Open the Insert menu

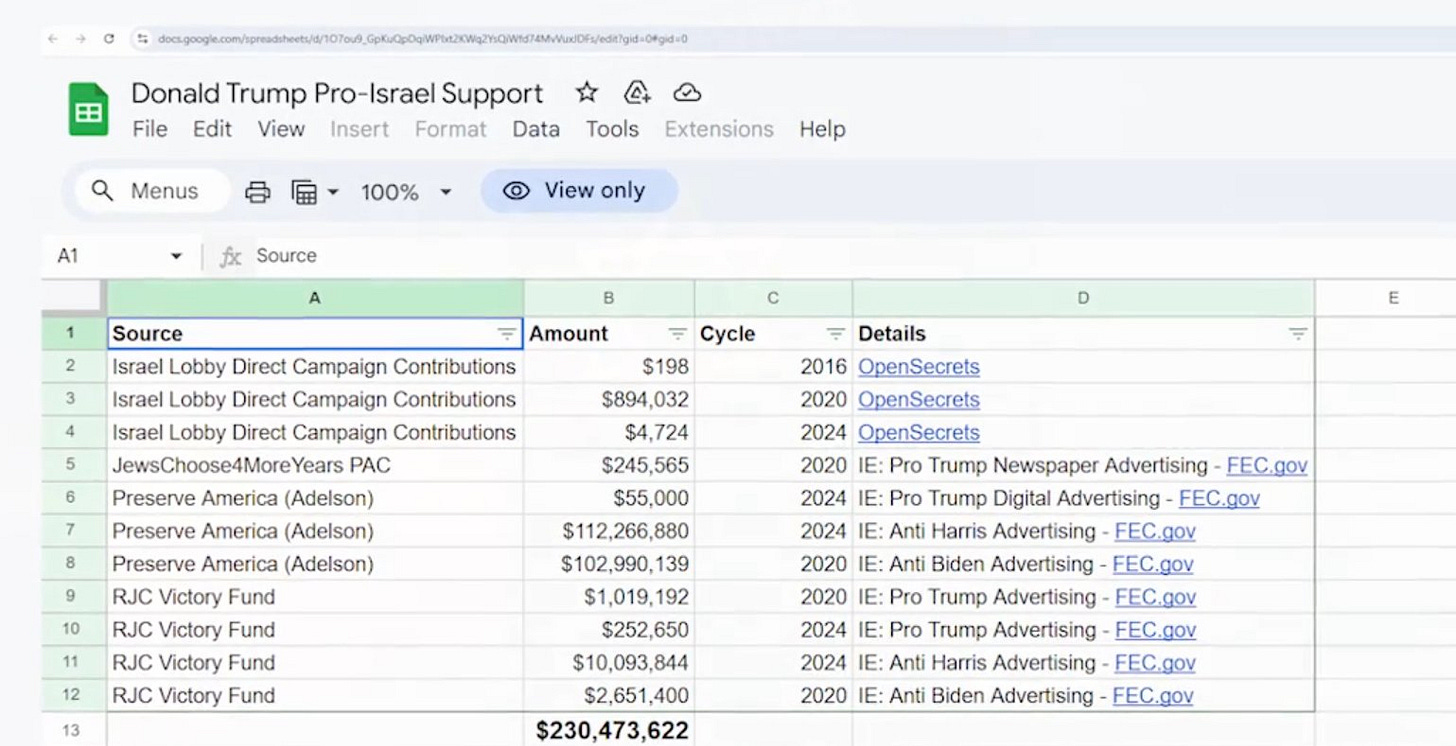tap(359, 129)
